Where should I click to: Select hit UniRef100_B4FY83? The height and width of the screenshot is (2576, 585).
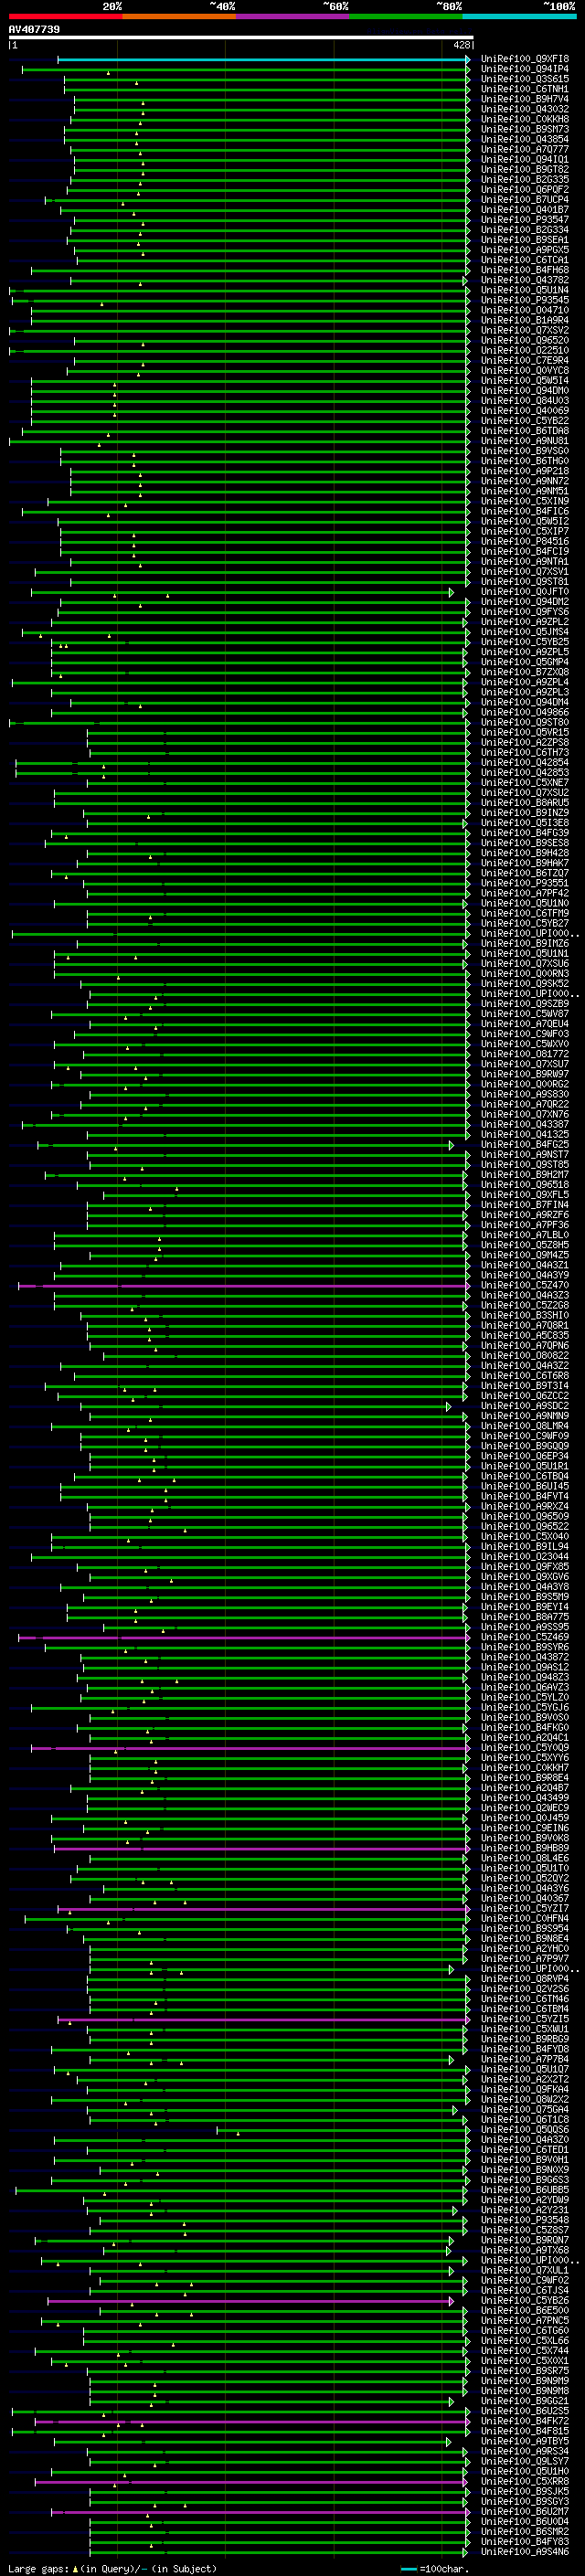coord(524,2542)
